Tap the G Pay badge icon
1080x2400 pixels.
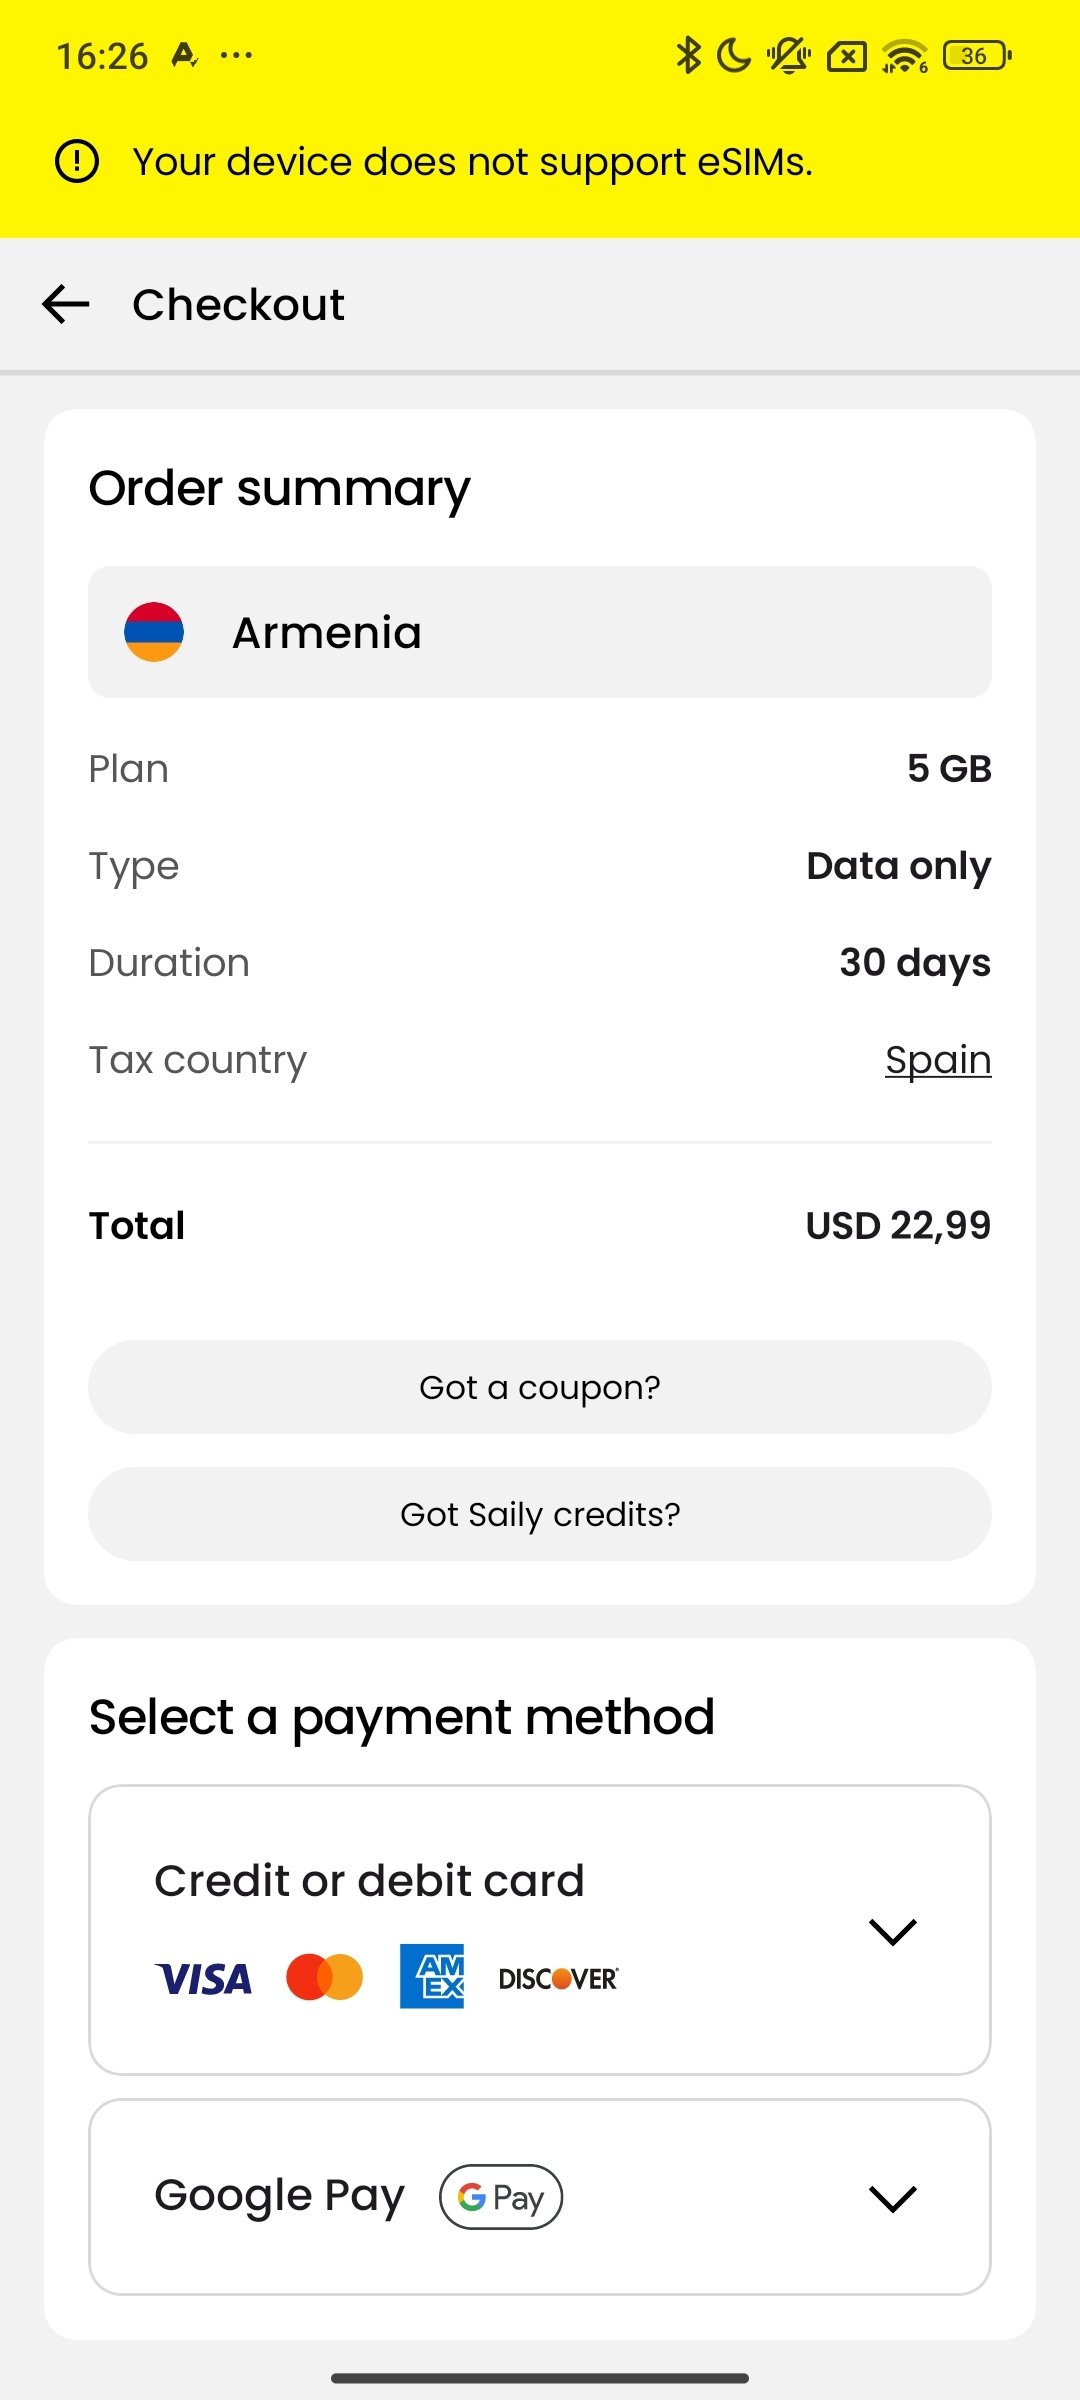pyautogui.click(x=501, y=2197)
